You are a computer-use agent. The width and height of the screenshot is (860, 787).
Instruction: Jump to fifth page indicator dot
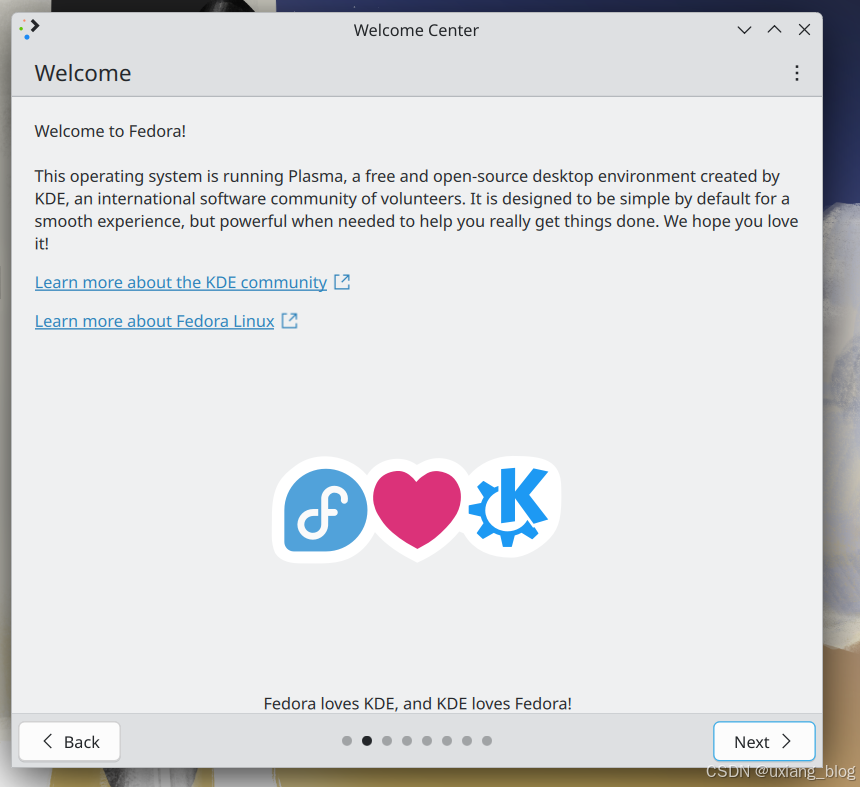coord(427,741)
